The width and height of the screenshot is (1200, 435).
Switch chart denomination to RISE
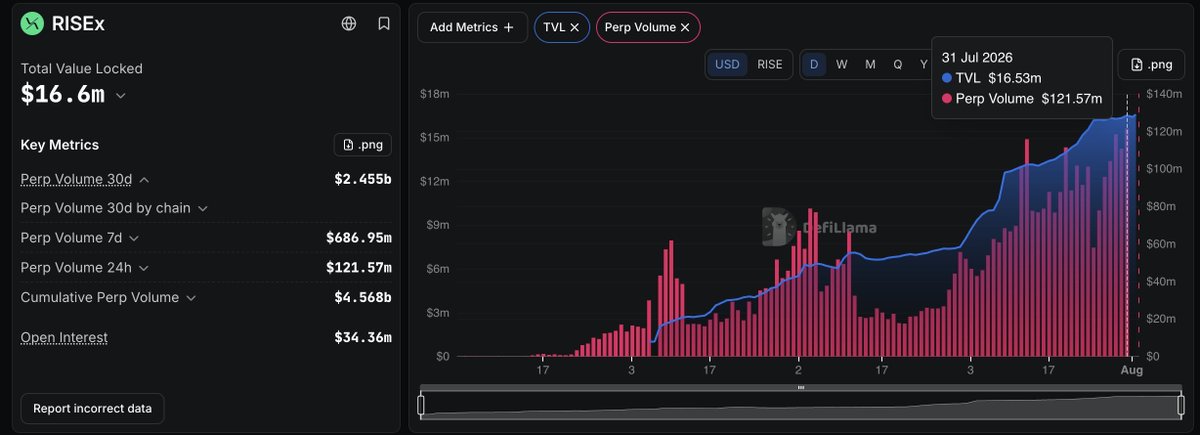pyautogui.click(x=770, y=64)
